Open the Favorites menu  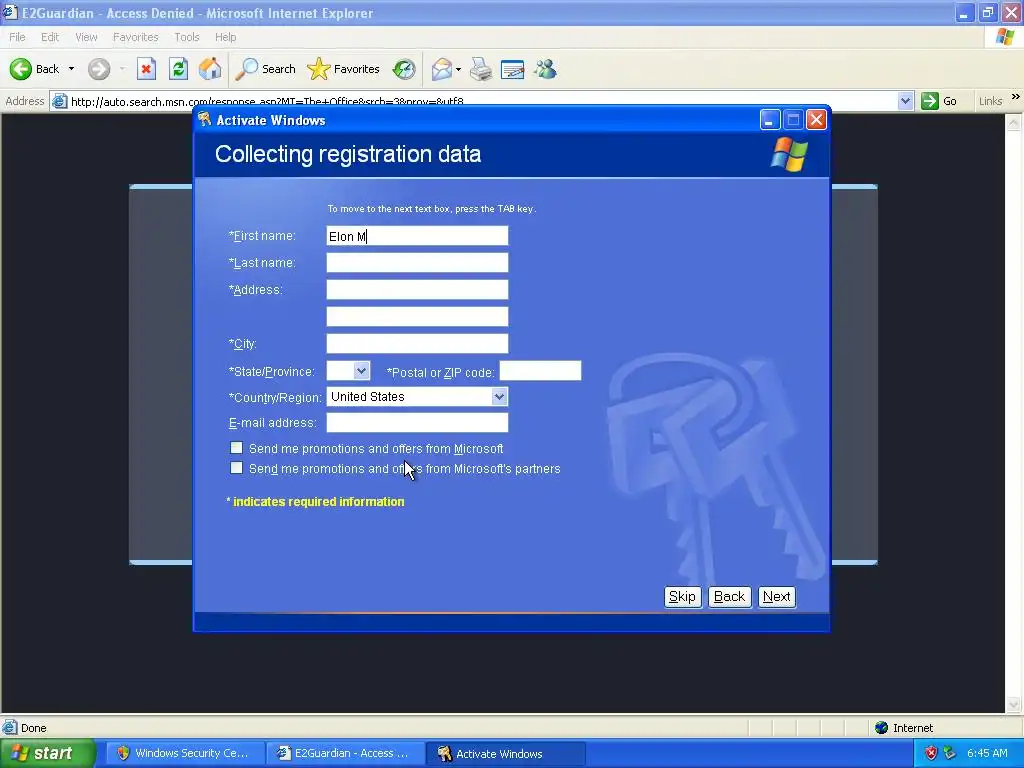(135, 37)
